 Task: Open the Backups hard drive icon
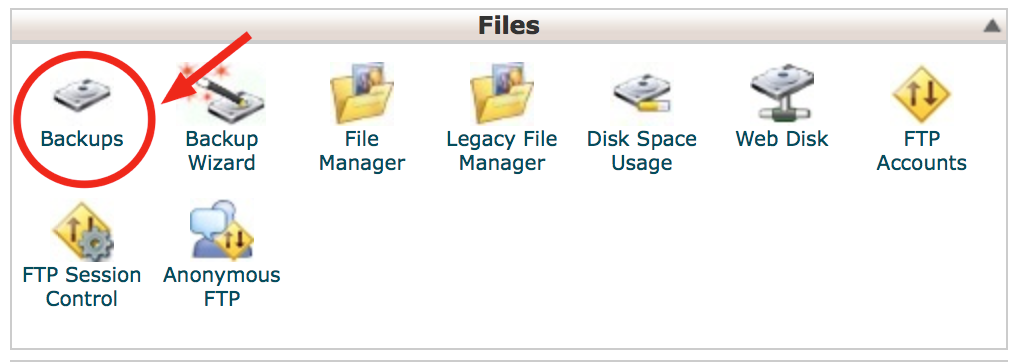[81, 94]
